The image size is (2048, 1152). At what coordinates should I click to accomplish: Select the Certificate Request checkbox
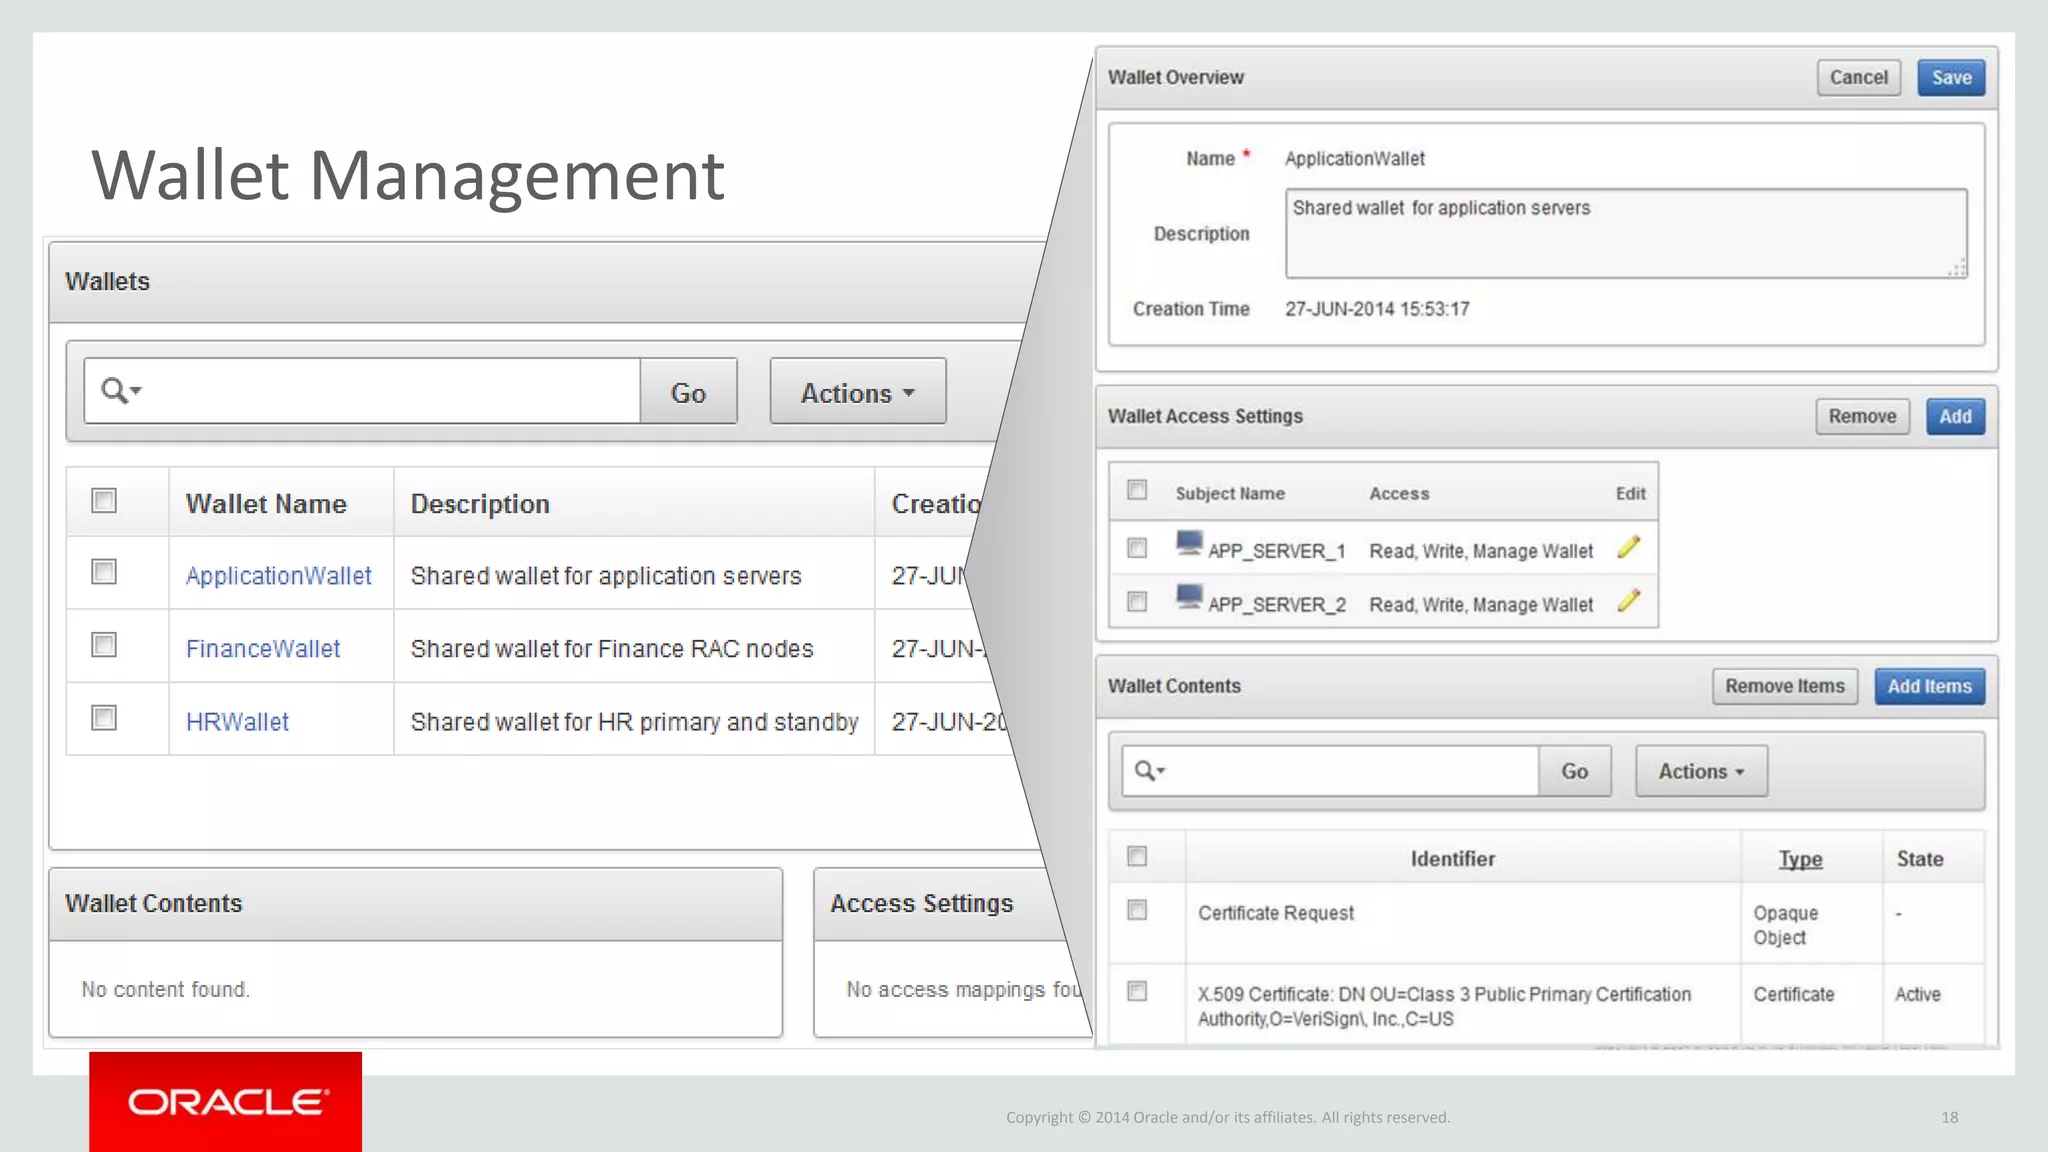(x=1137, y=910)
